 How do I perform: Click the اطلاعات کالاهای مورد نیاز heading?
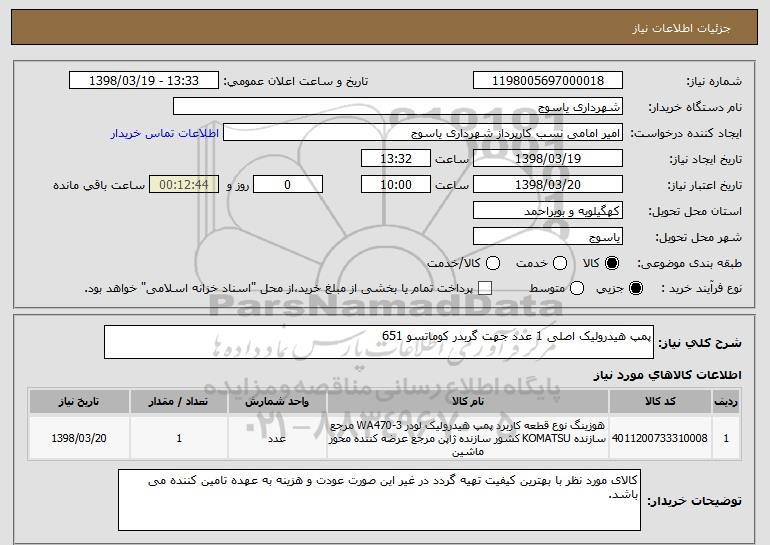tap(667, 375)
